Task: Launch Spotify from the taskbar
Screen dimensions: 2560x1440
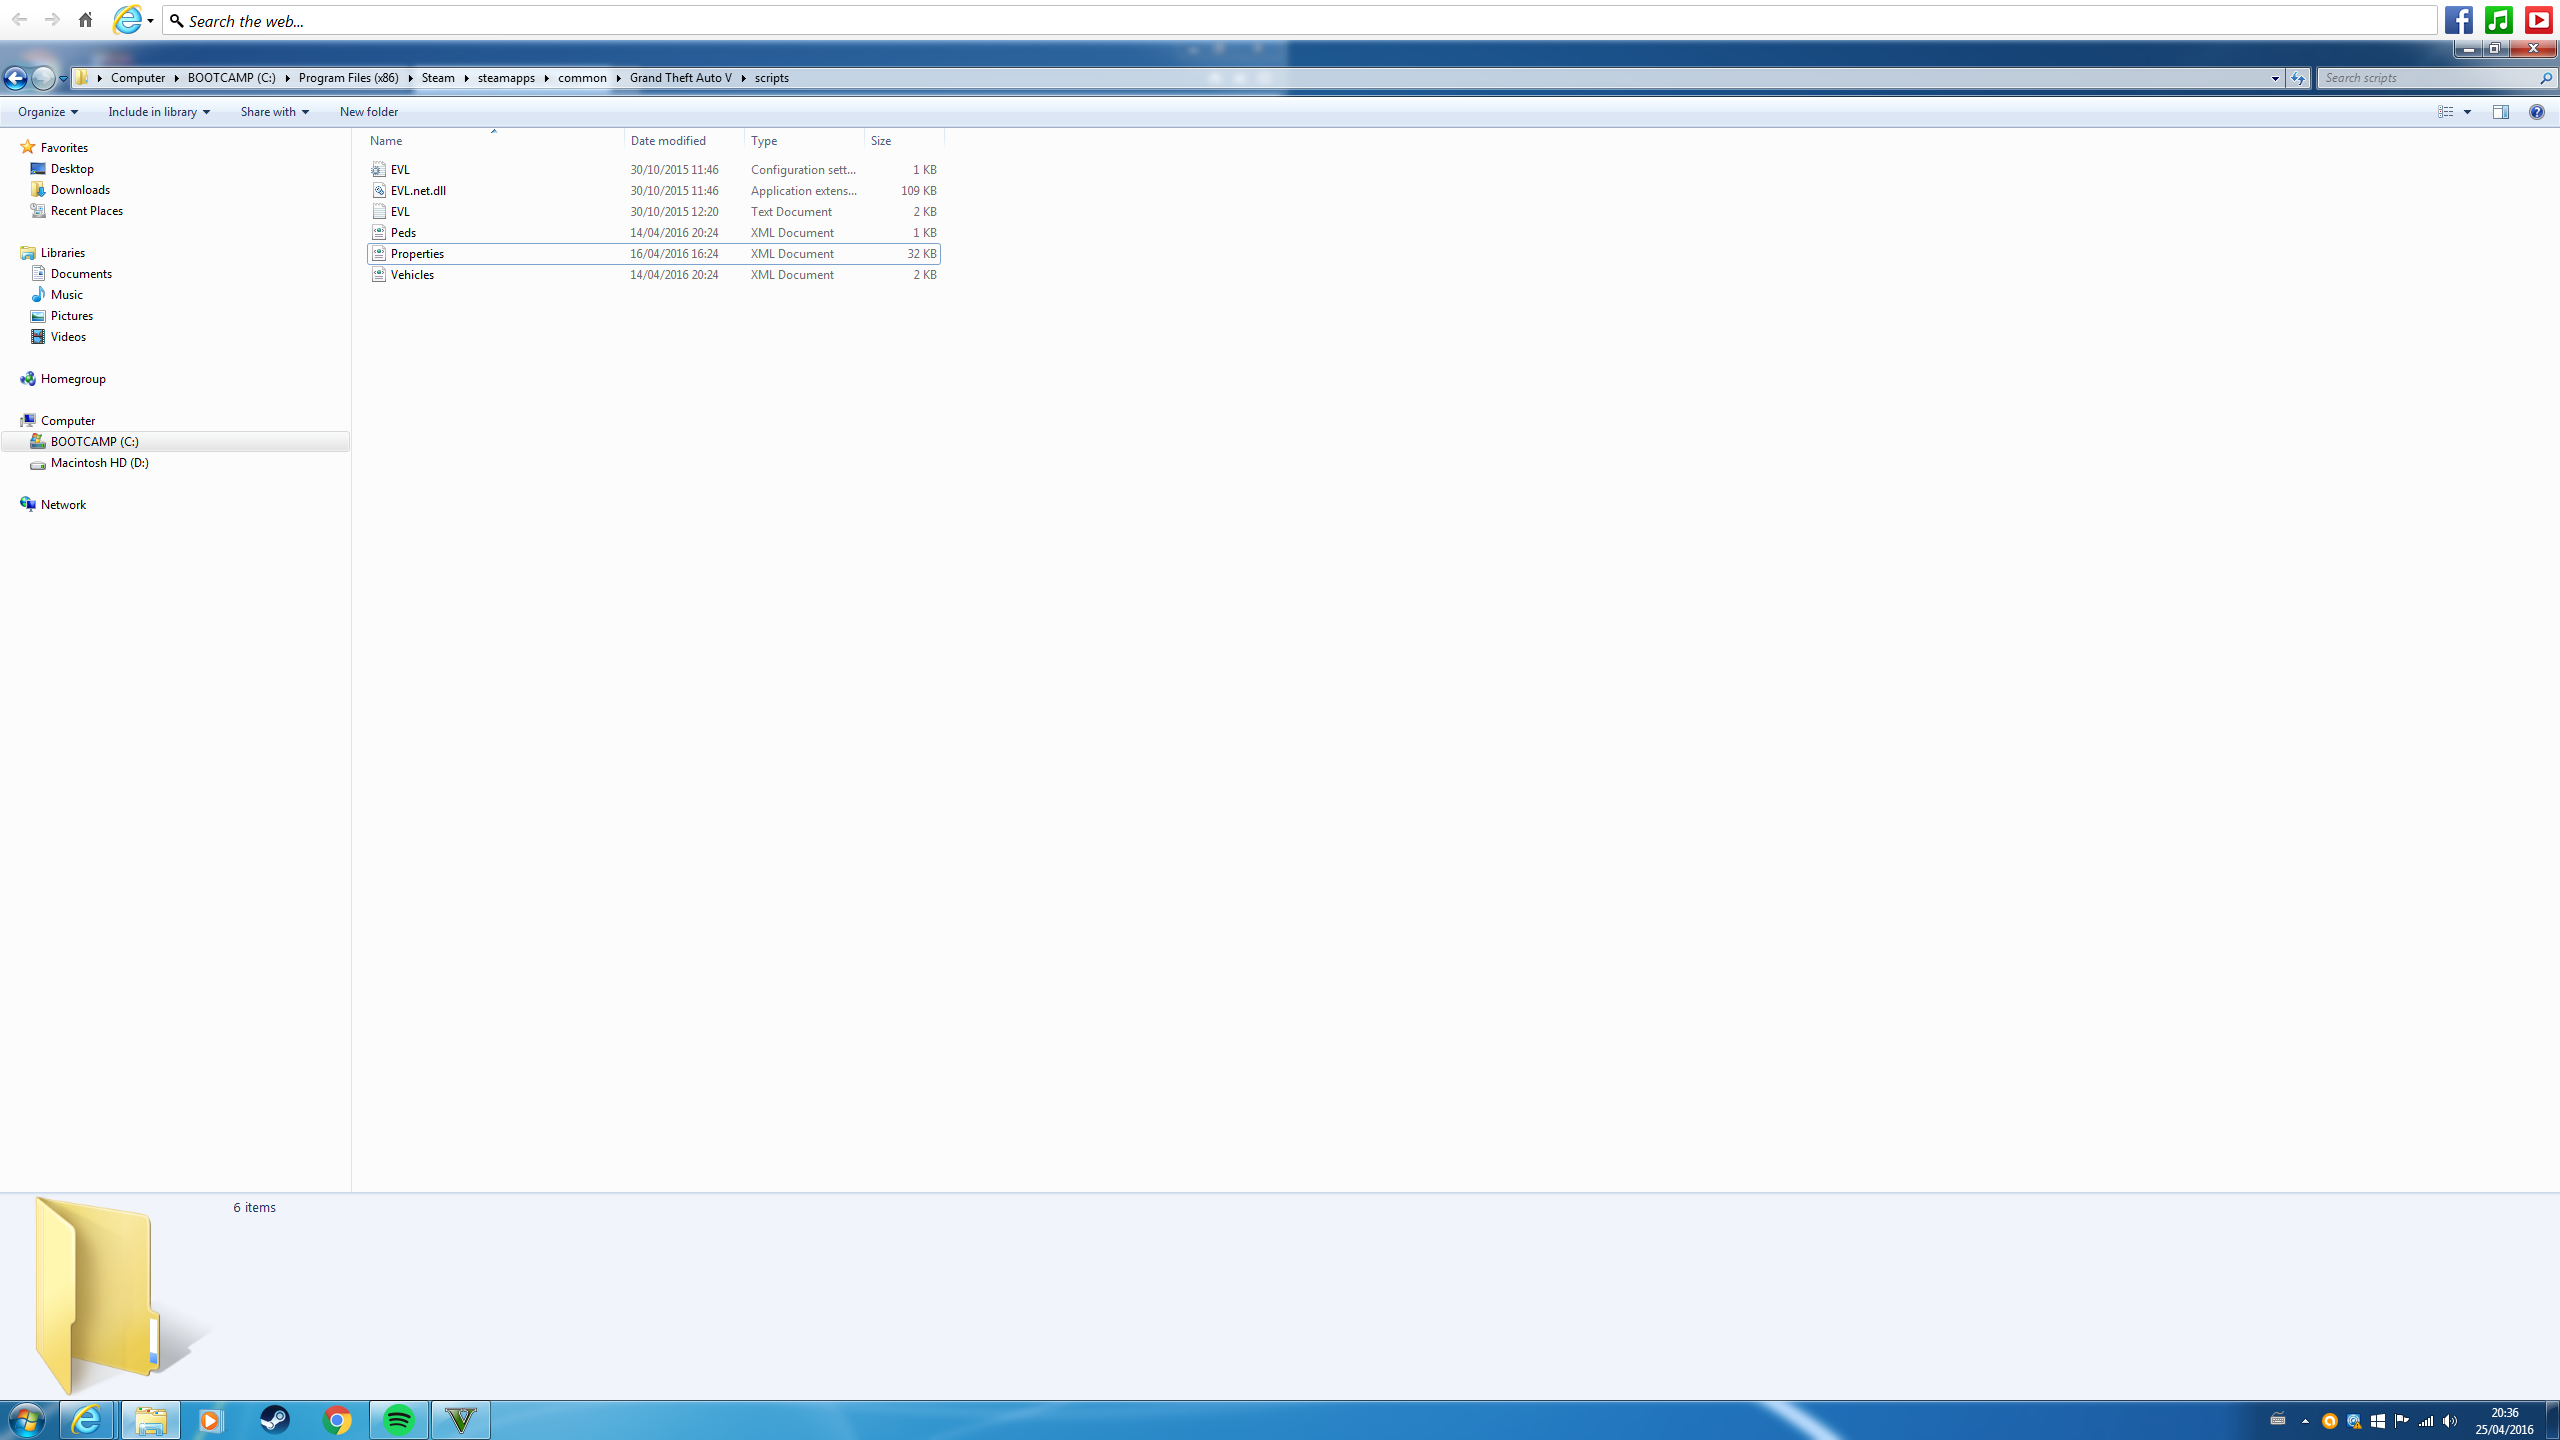Action: coord(399,1419)
